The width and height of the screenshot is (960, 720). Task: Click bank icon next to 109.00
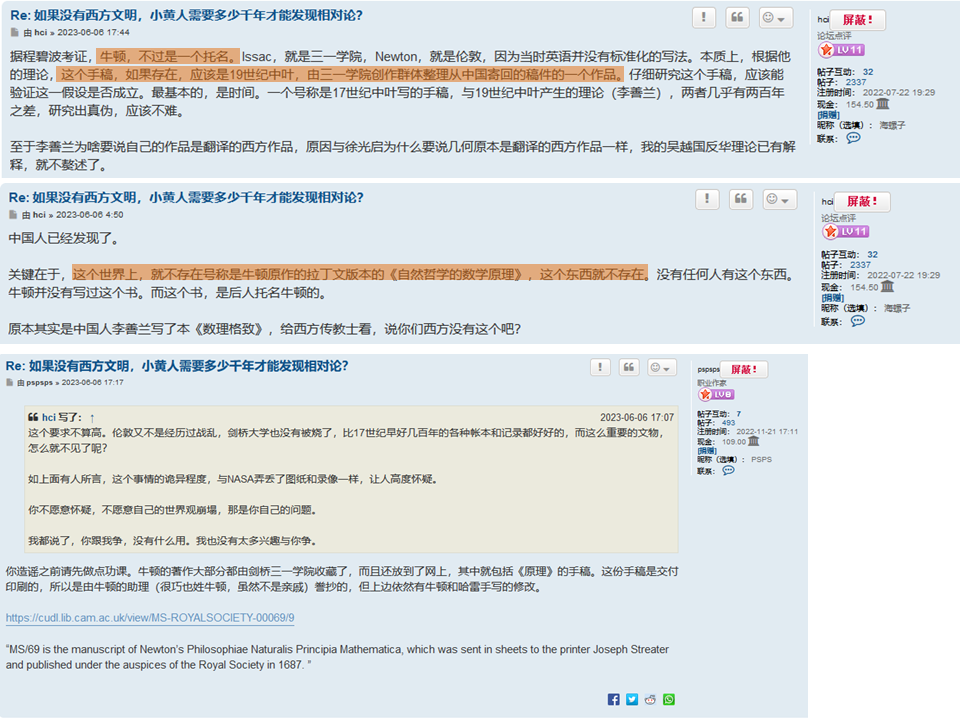point(754,441)
